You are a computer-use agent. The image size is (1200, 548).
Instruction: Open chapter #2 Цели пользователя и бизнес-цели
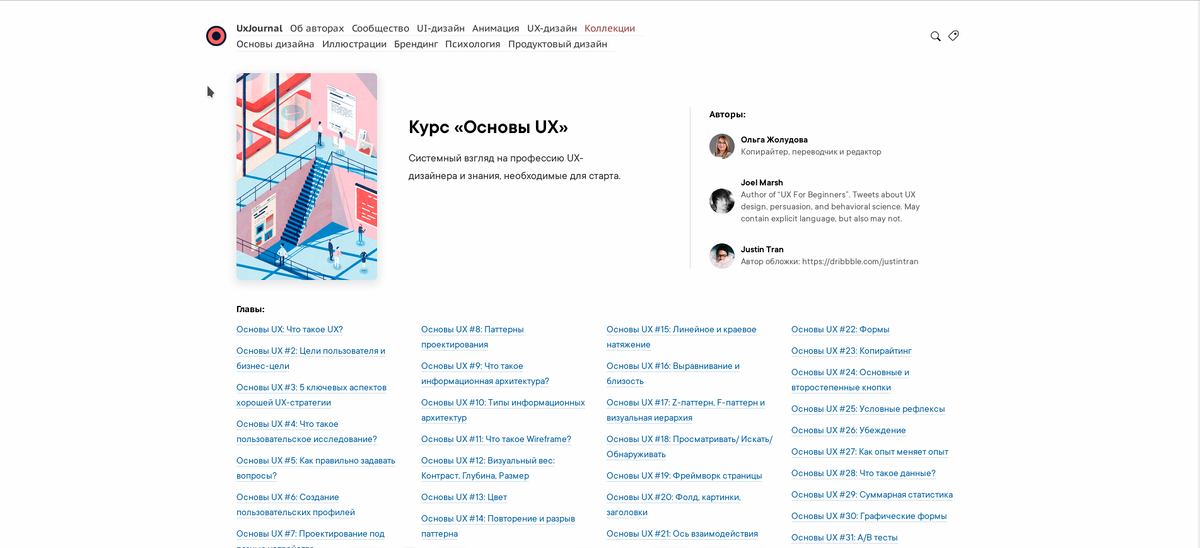point(310,358)
